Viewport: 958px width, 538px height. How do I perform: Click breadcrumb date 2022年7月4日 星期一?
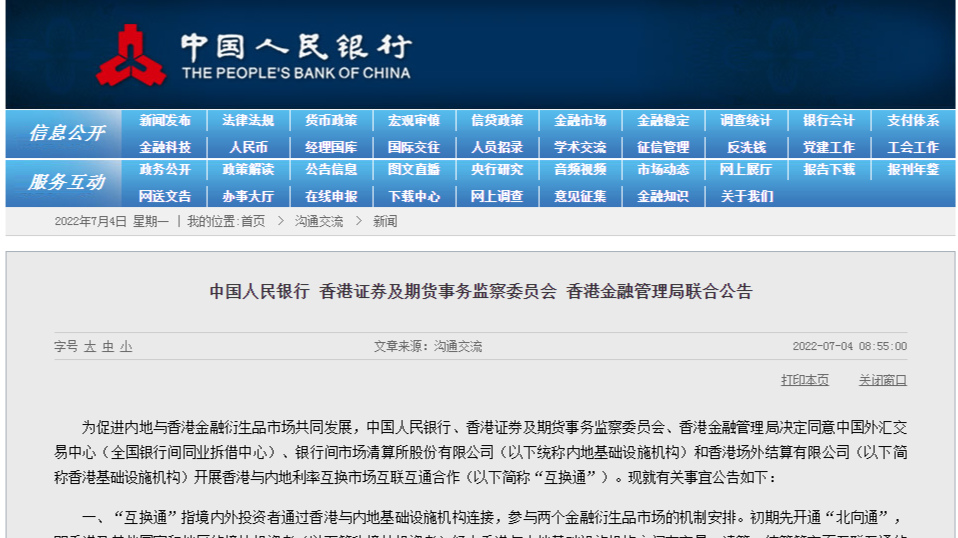112,221
